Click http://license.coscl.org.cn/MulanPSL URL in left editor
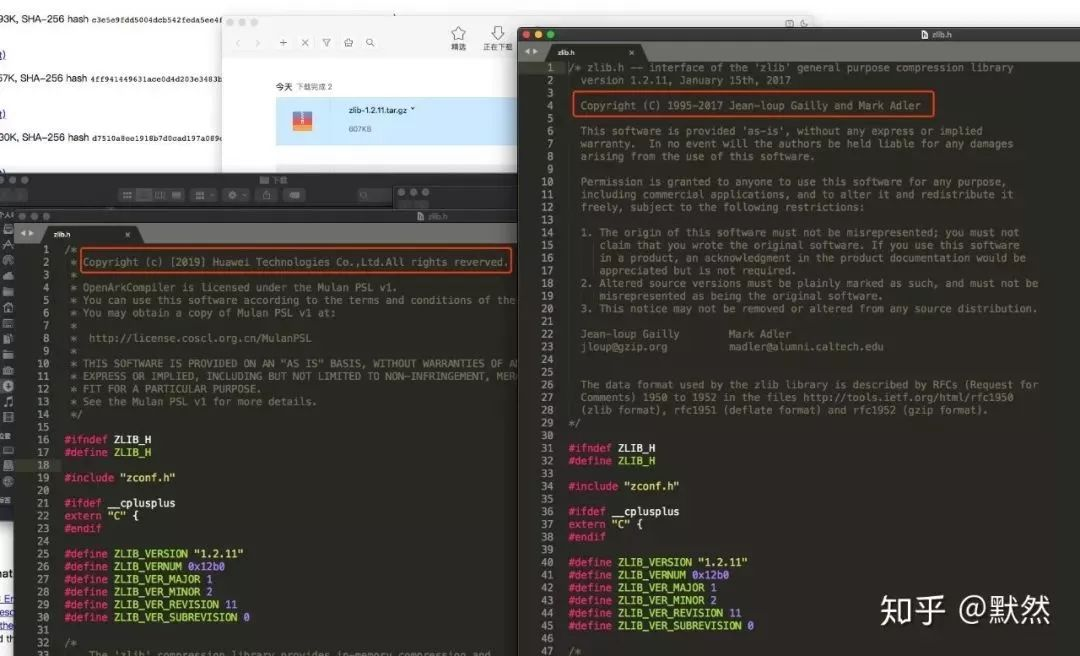Viewport: 1080px width, 656px height. (200, 338)
